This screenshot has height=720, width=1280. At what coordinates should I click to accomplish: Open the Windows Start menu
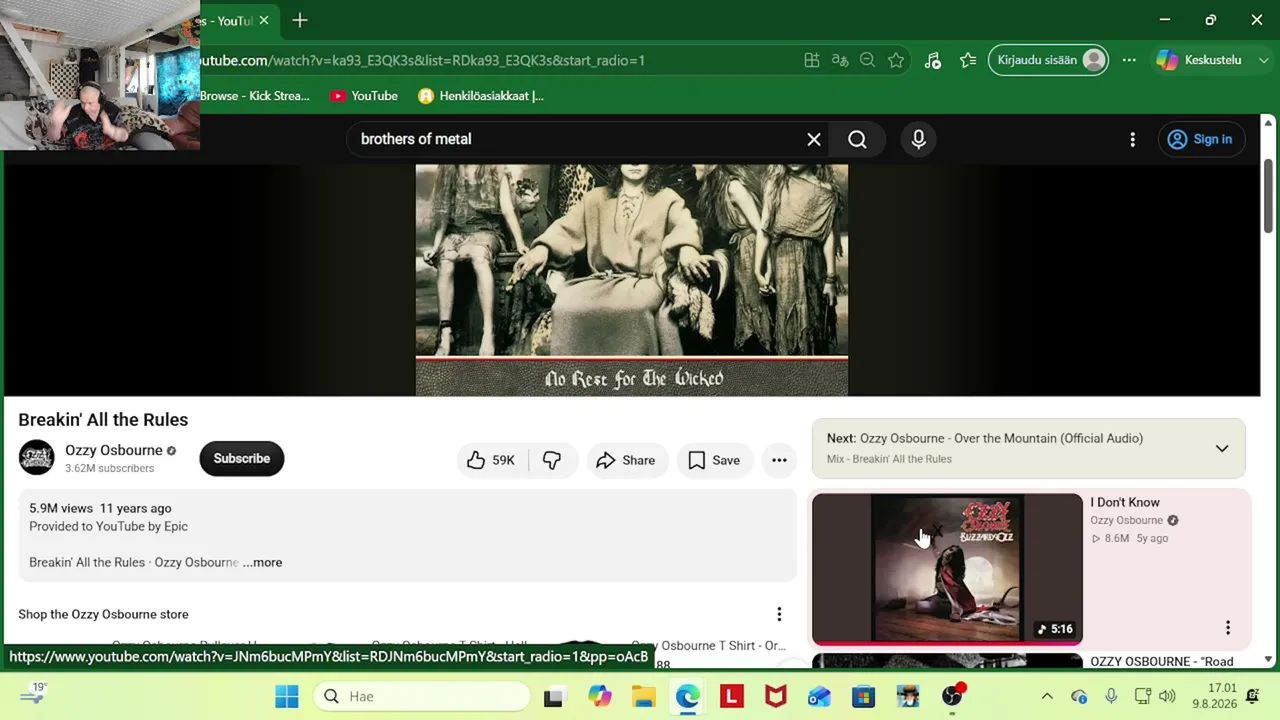pos(287,696)
